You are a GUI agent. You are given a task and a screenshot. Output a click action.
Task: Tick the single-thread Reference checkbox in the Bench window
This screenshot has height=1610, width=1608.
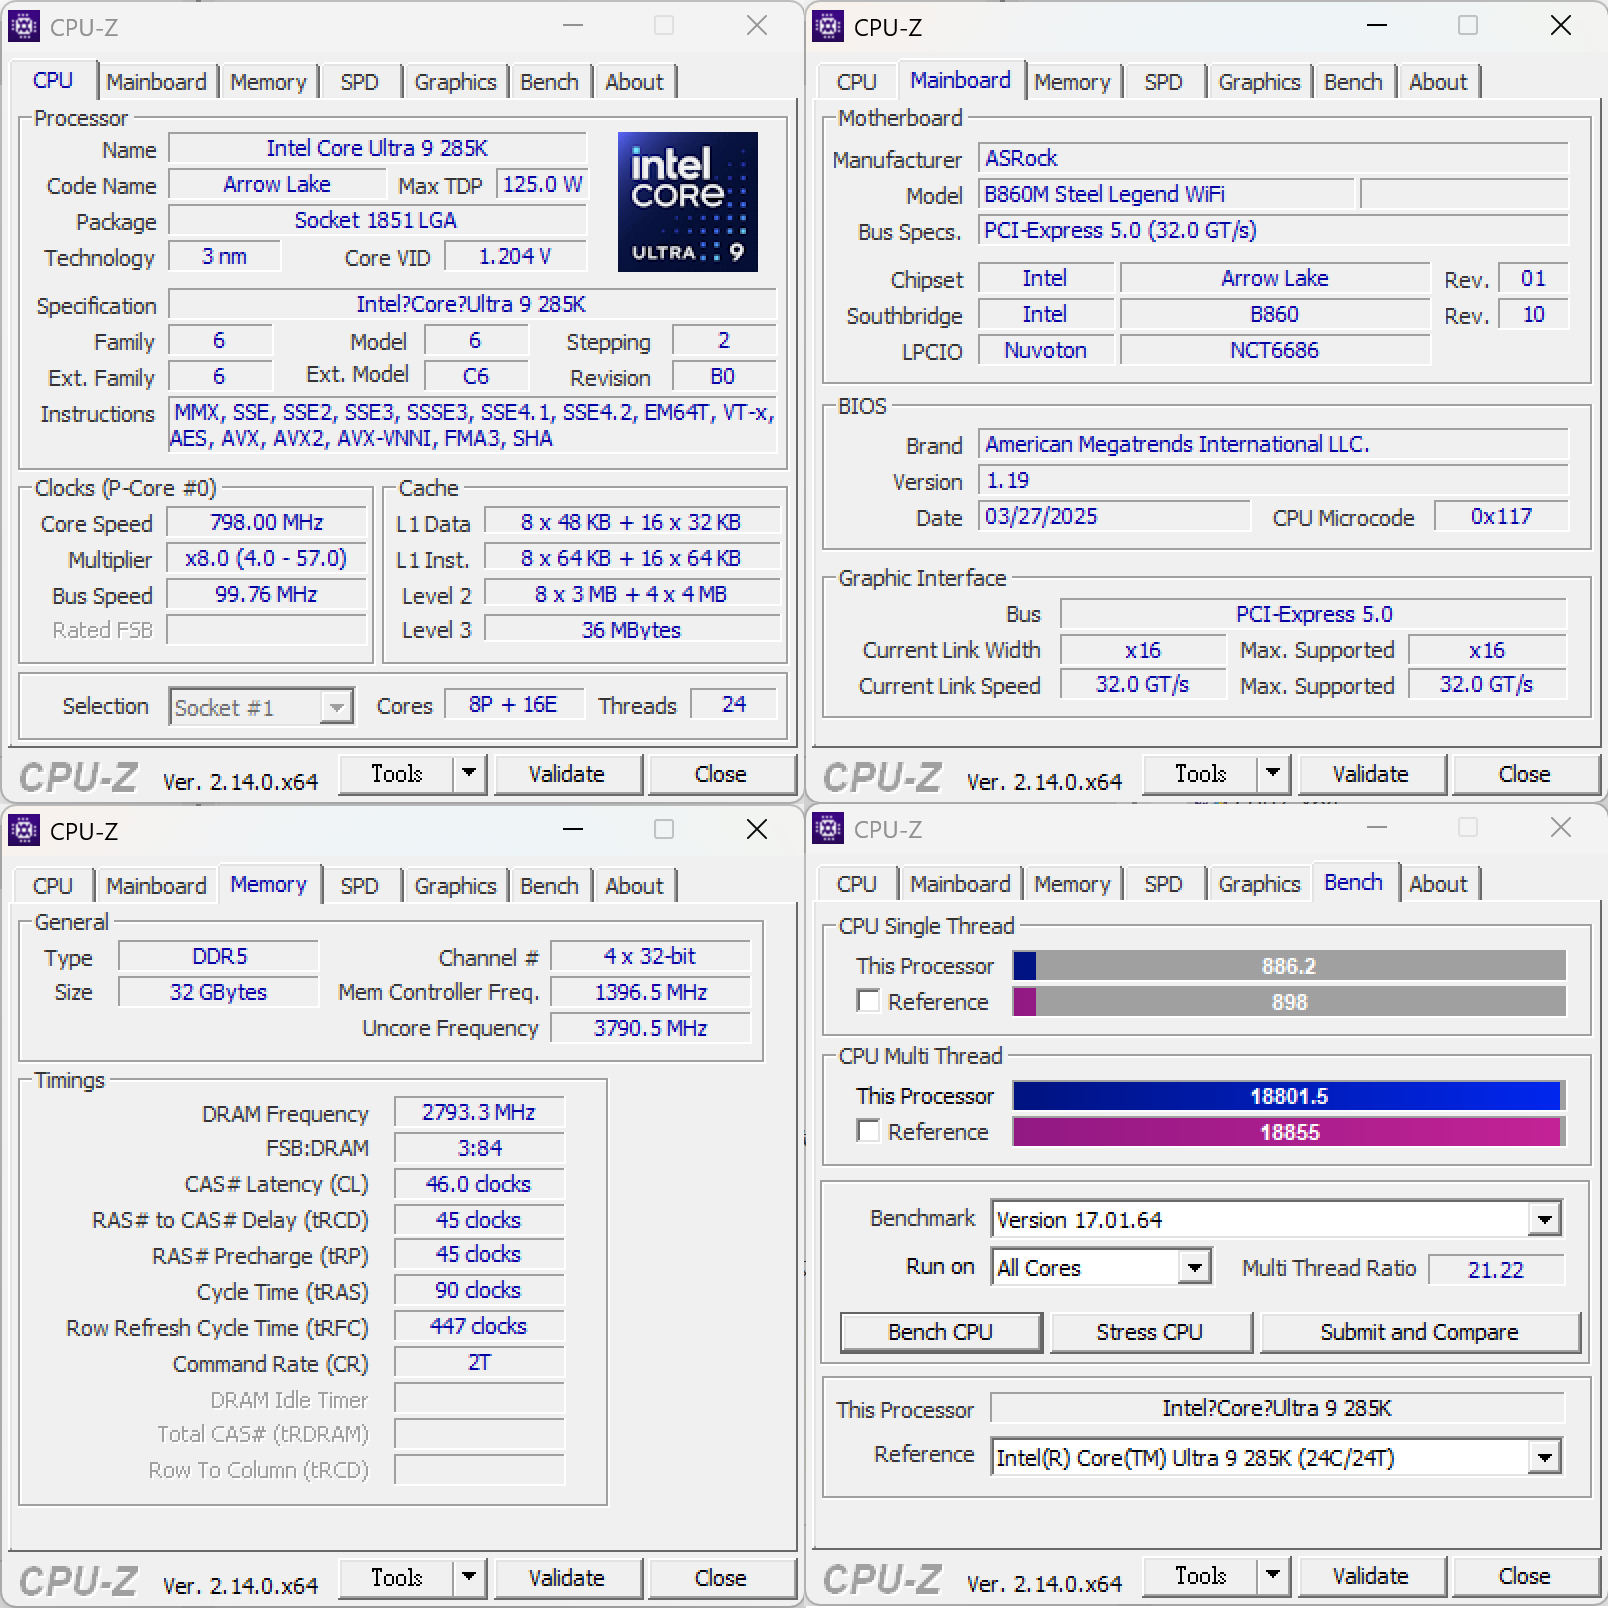point(868,1001)
